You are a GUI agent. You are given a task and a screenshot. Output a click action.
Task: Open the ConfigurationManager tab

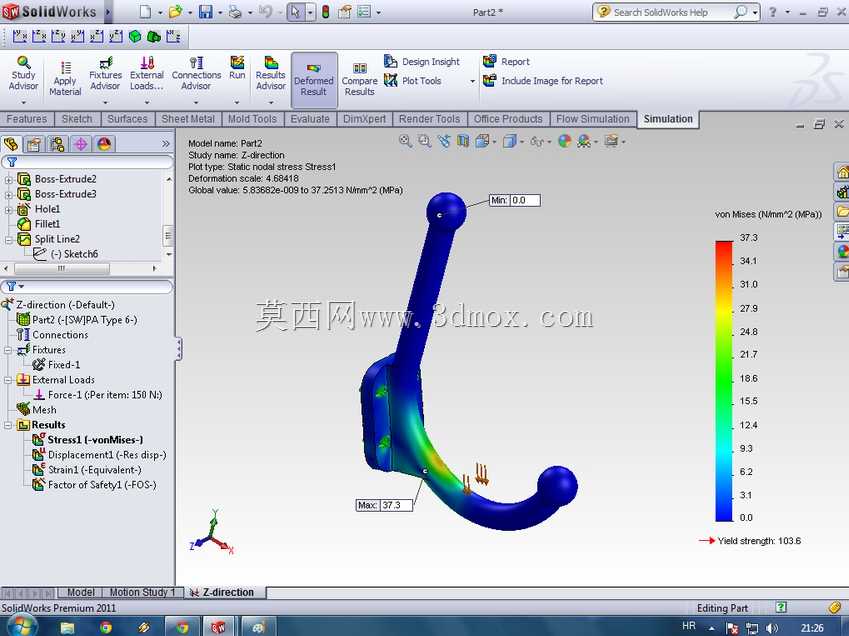[x=57, y=144]
